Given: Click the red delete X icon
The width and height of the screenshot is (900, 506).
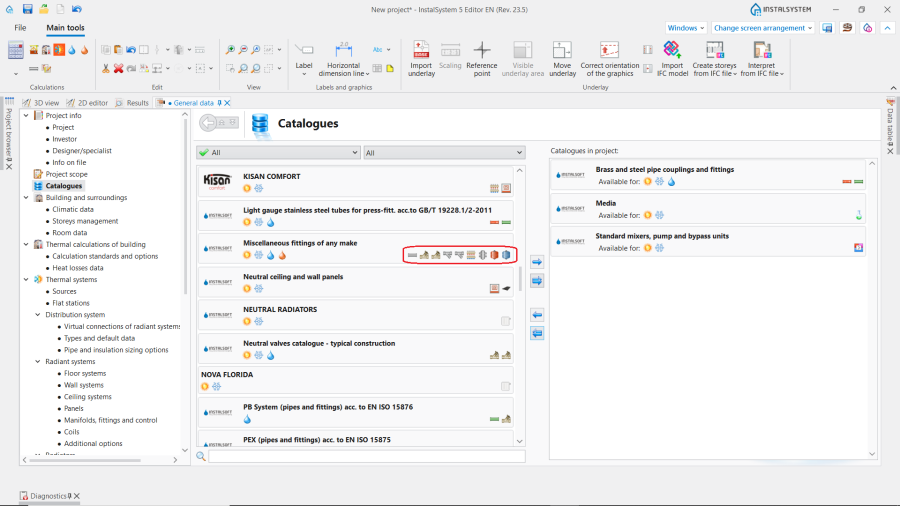Looking at the screenshot, I should tap(118, 68).
